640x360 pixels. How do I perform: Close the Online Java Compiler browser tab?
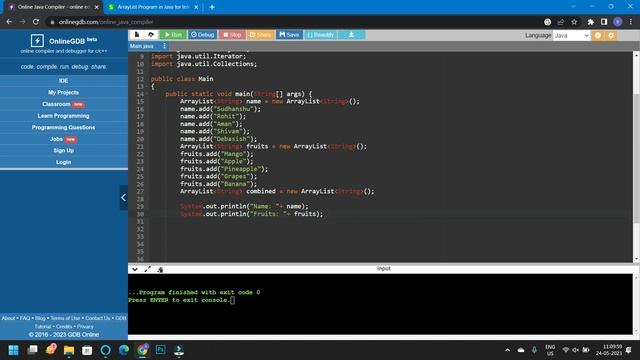pos(96,7)
